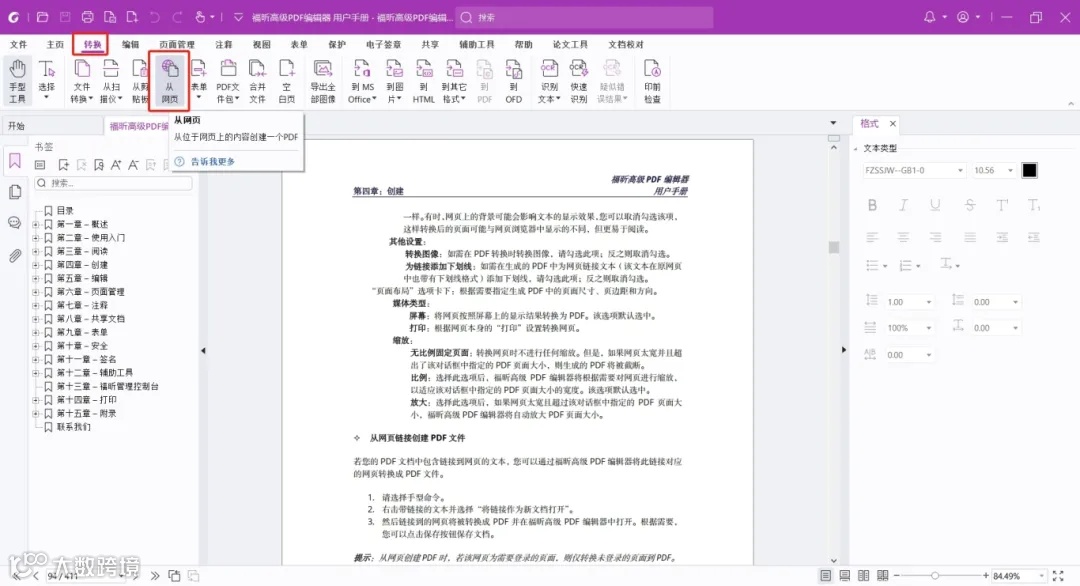This screenshot has width=1080, height=586.
Task: Open the 文件 (File) menu
Action: point(19,44)
